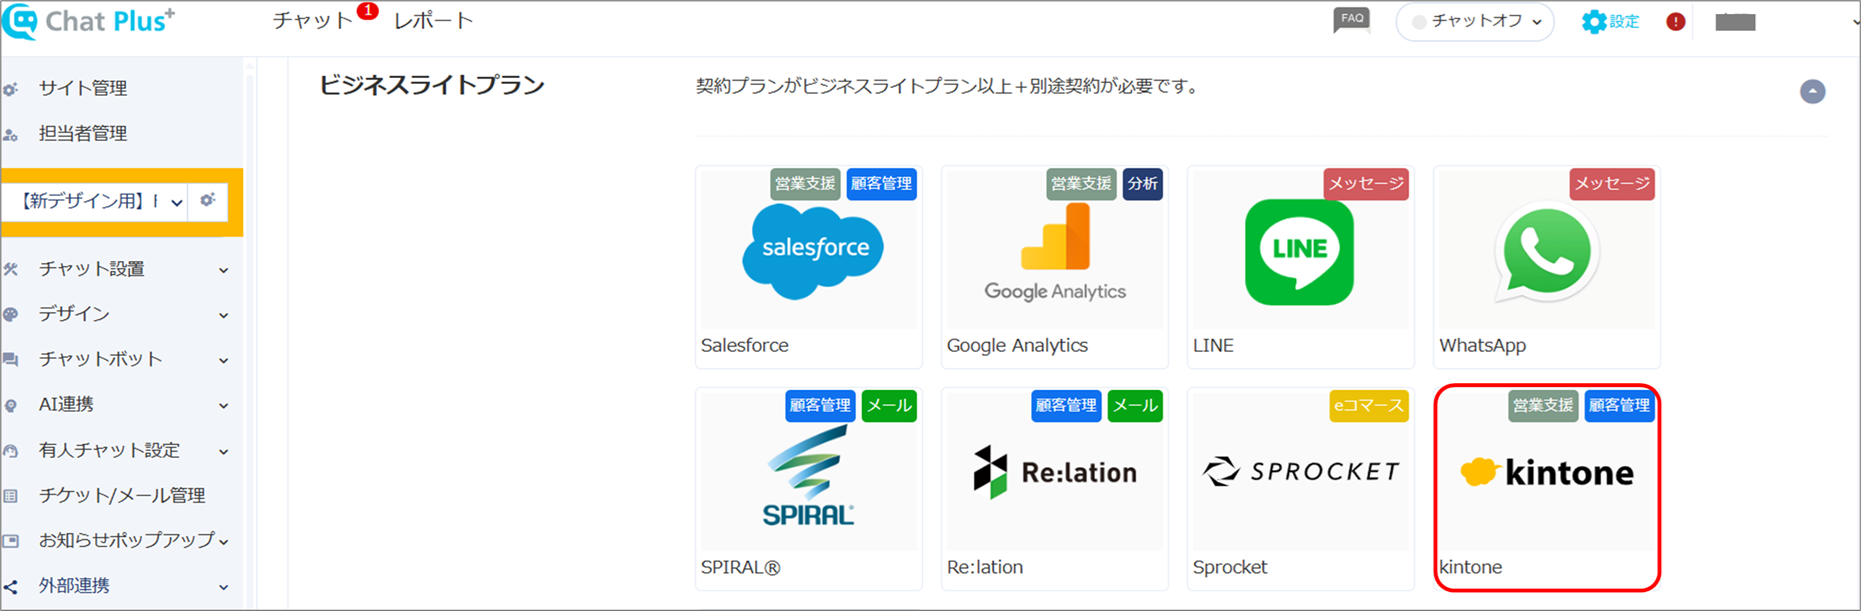Open the FAQ speech bubble icon

1351,20
